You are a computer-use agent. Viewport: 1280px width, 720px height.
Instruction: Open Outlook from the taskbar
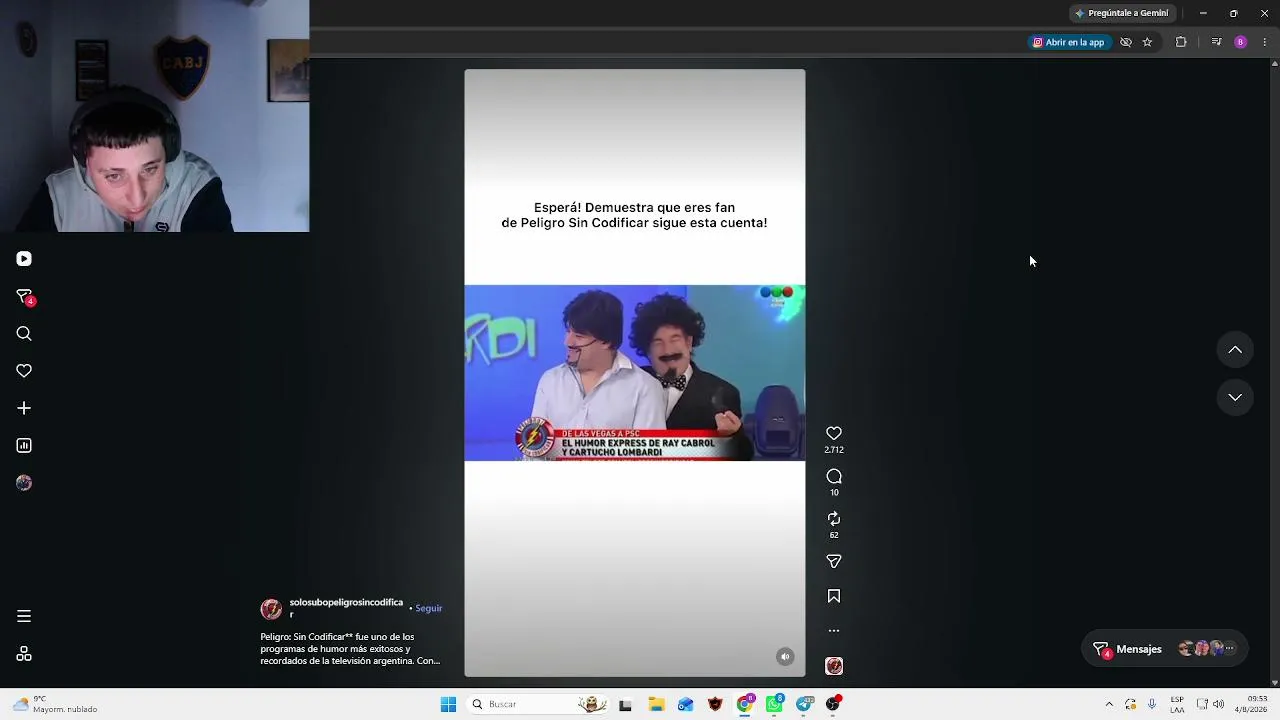[685, 704]
